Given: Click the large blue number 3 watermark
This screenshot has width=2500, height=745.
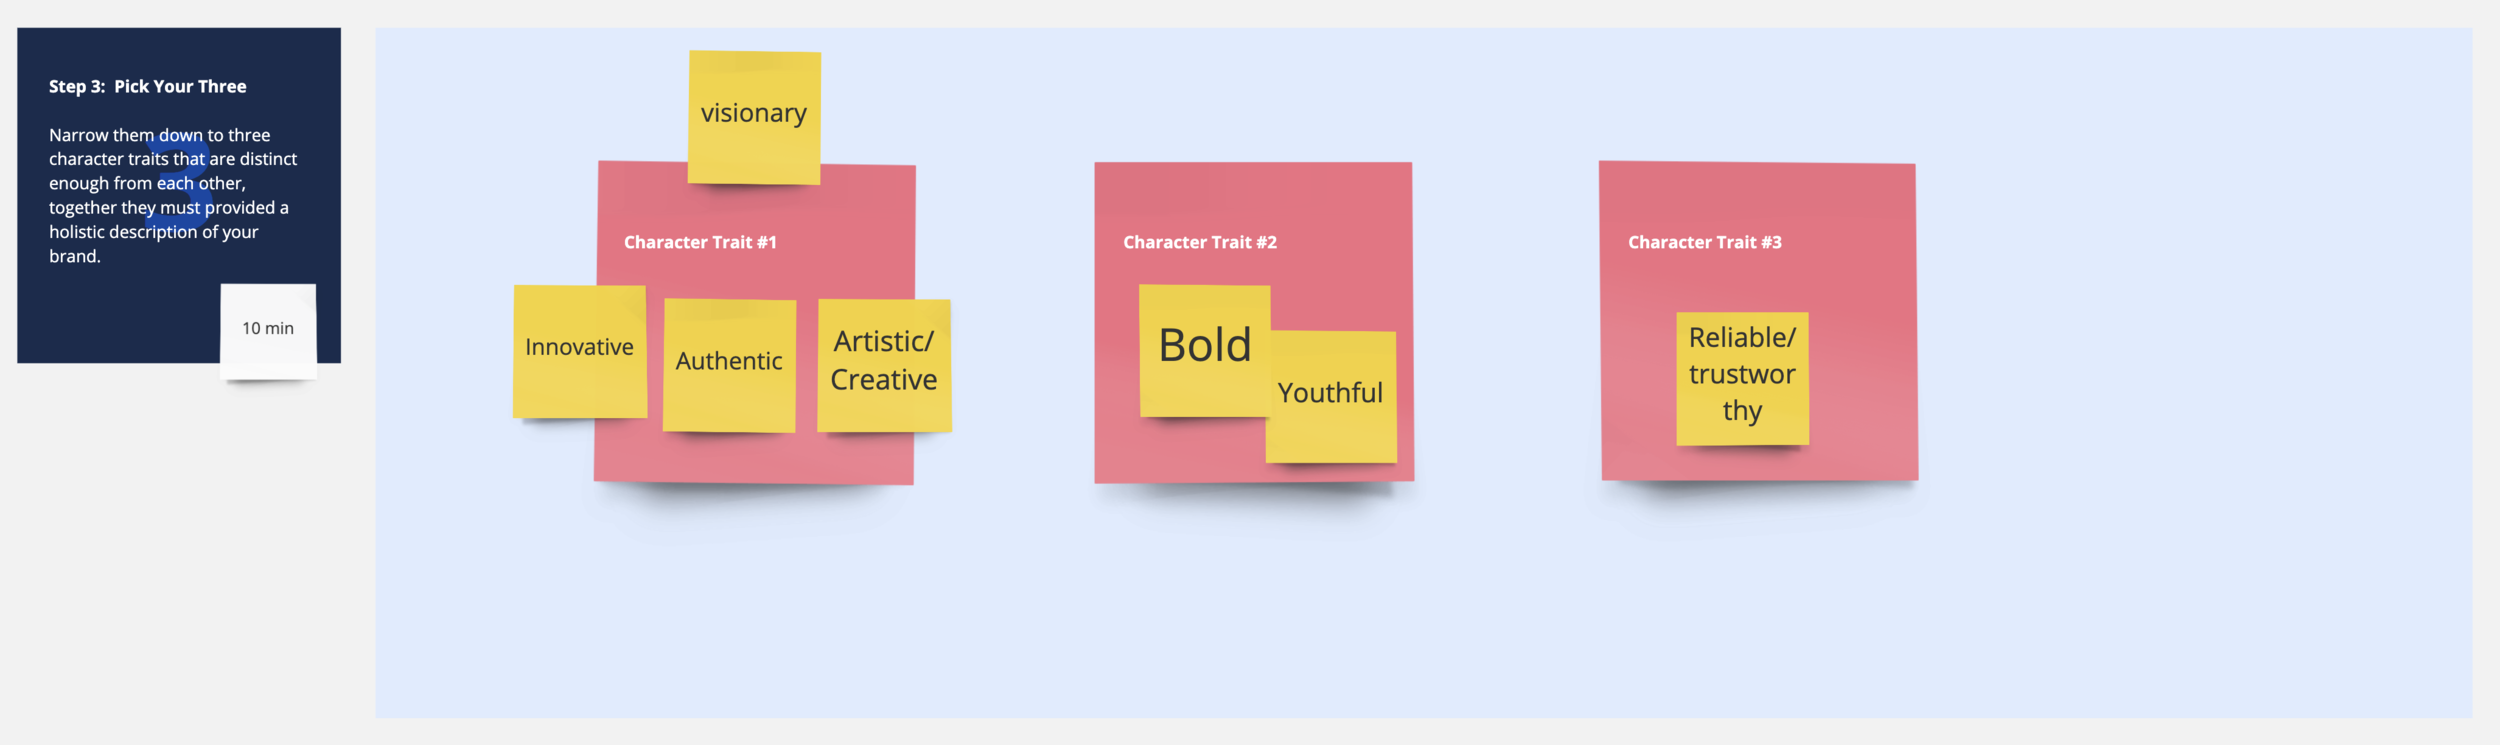Looking at the screenshot, I should 180,180.
